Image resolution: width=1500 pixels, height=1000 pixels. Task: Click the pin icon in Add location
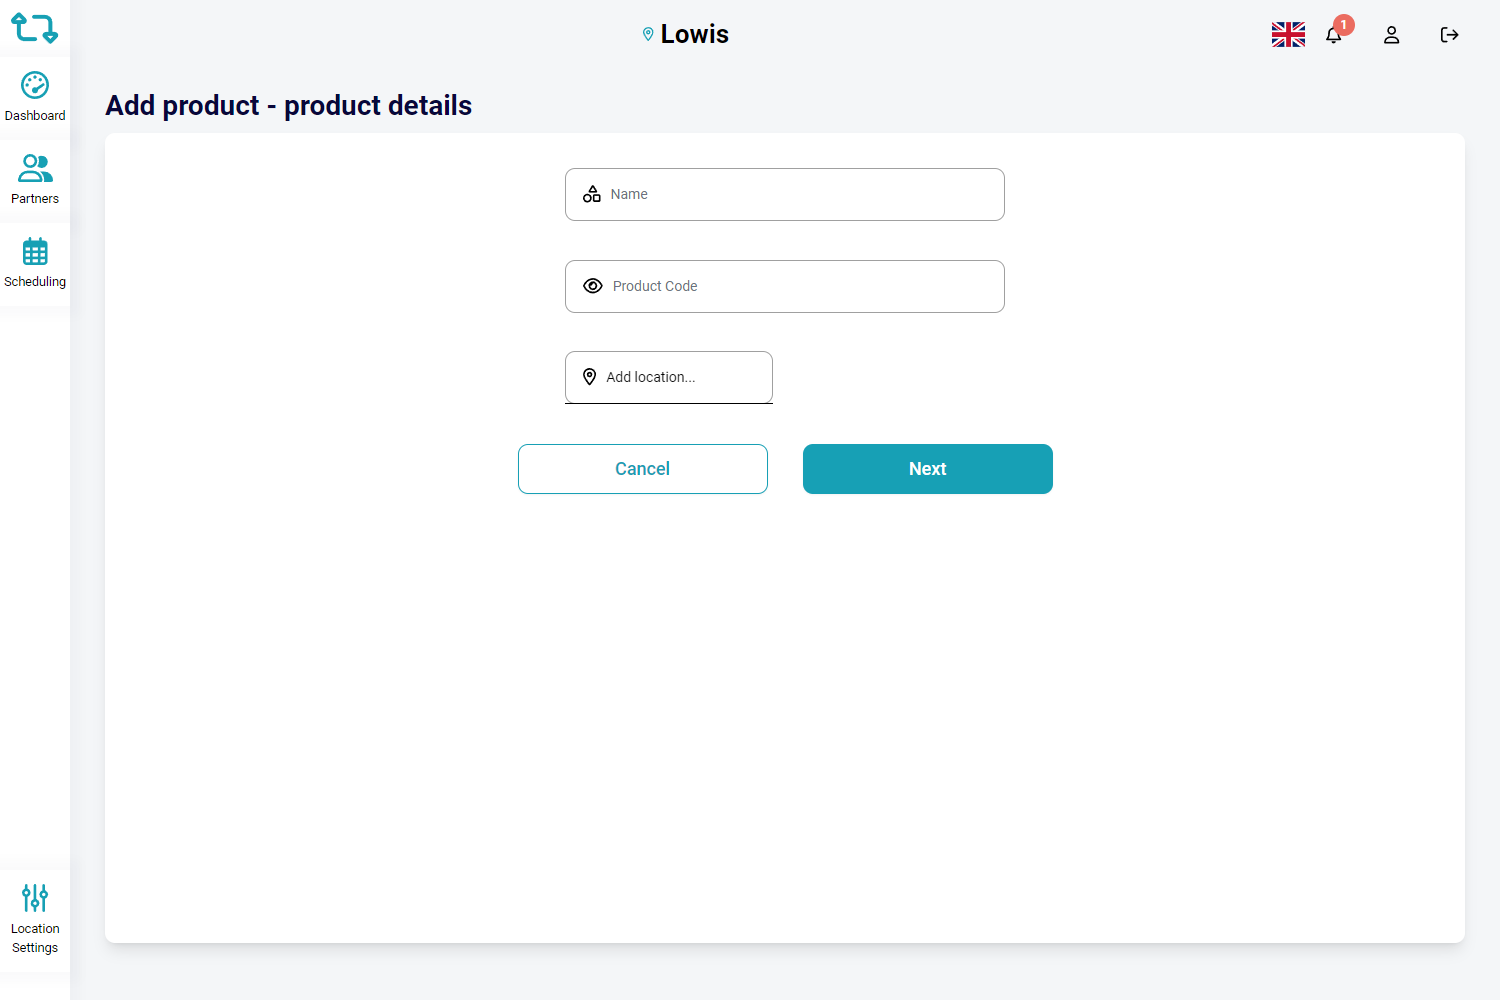coord(590,377)
